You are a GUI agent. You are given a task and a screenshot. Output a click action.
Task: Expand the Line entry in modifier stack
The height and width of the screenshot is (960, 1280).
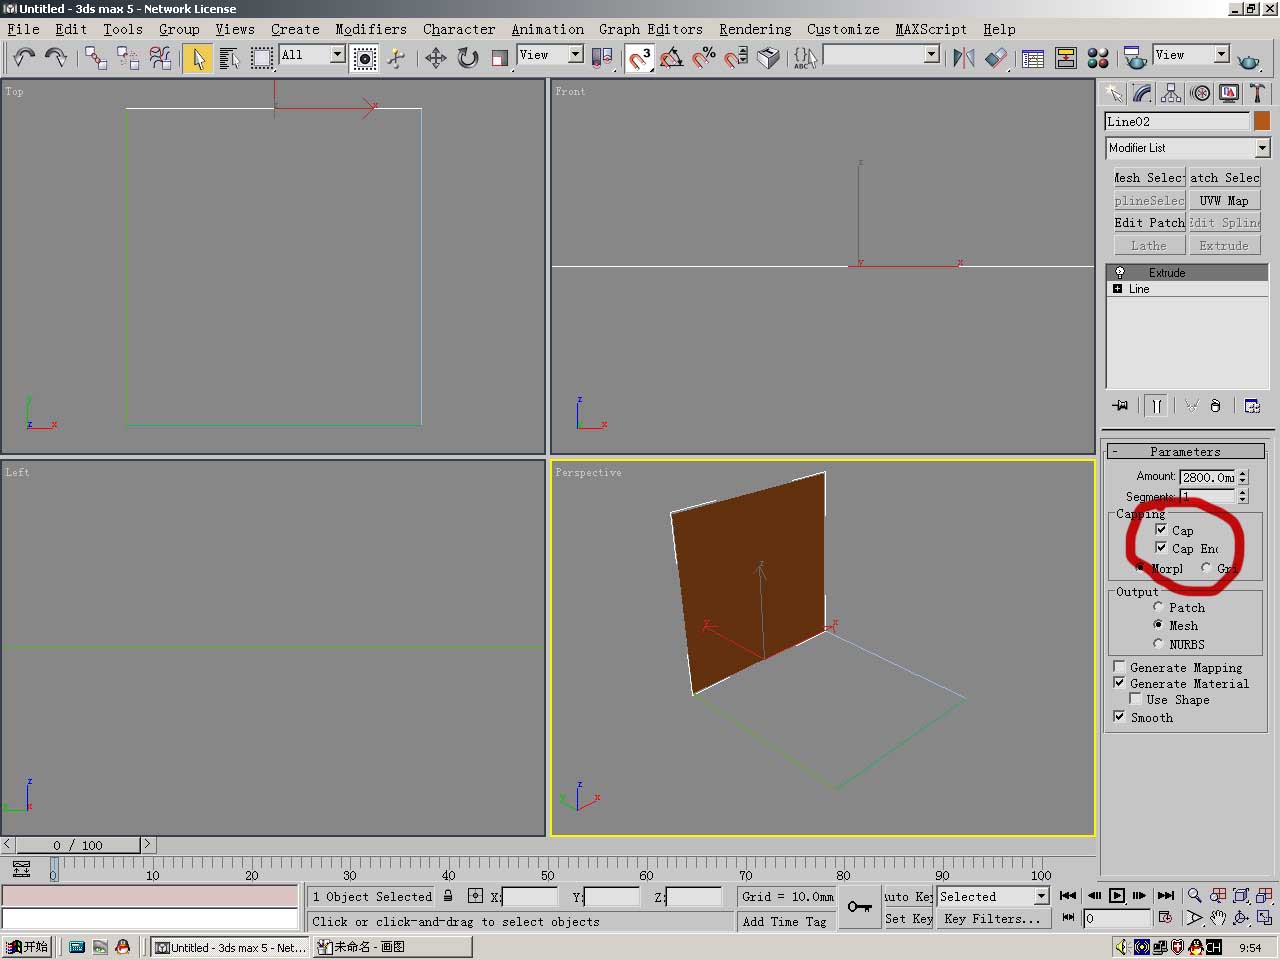(x=1118, y=289)
